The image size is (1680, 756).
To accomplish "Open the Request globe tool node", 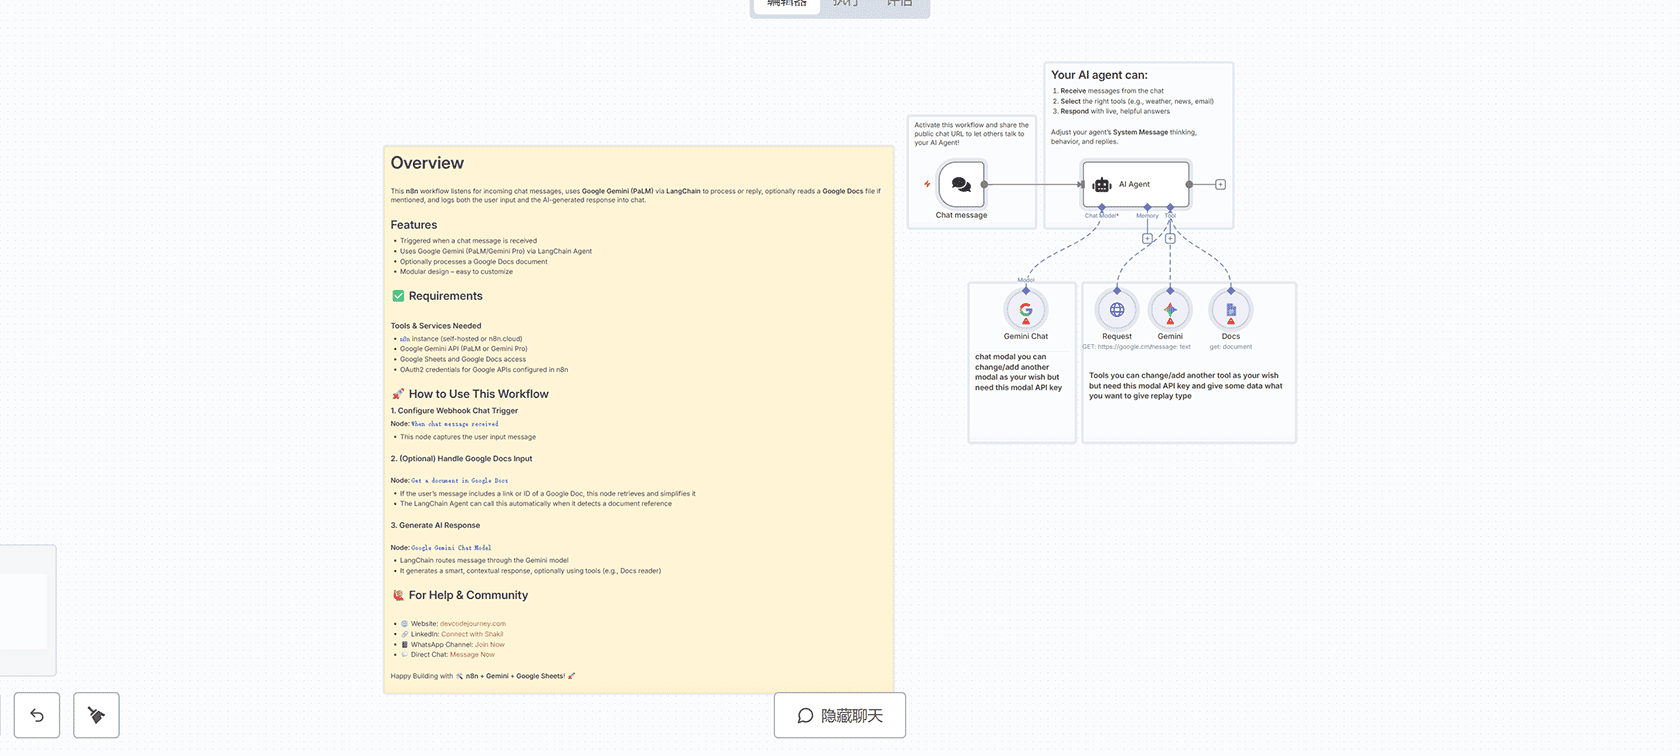I will pyautogui.click(x=1117, y=310).
